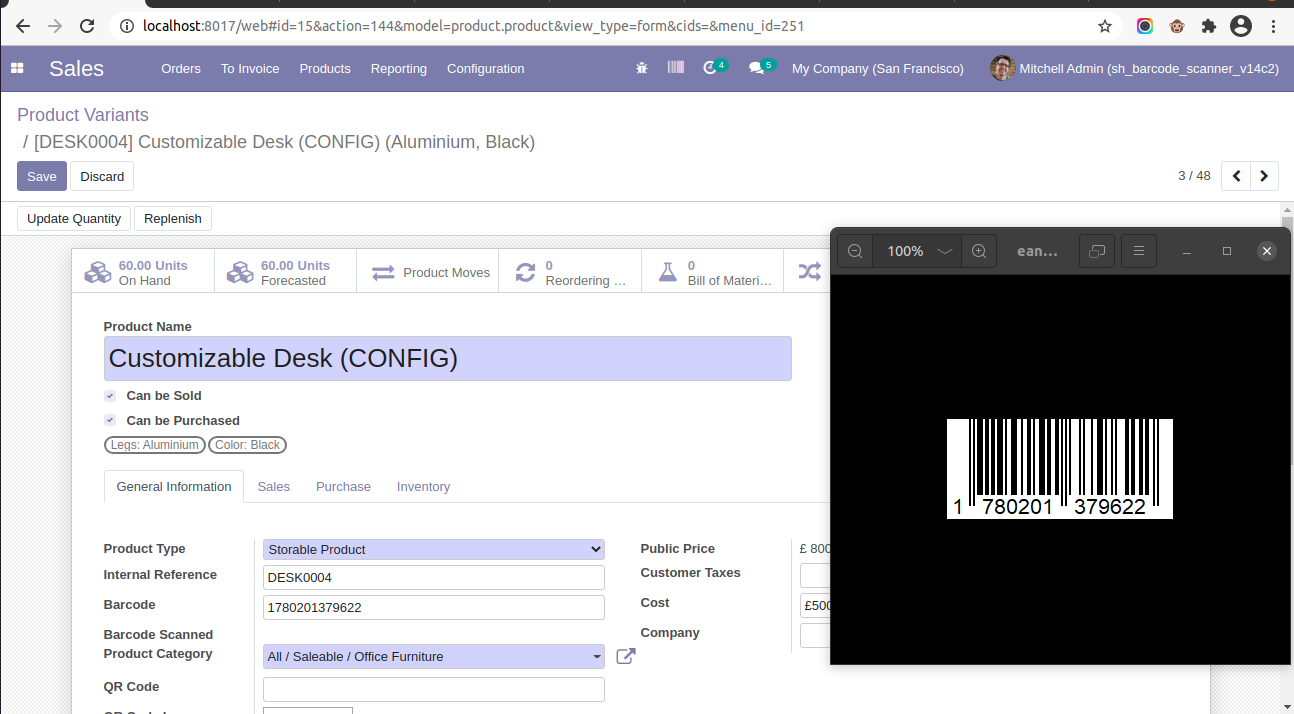Toggle Can be Sold checkbox

click(110, 396)
